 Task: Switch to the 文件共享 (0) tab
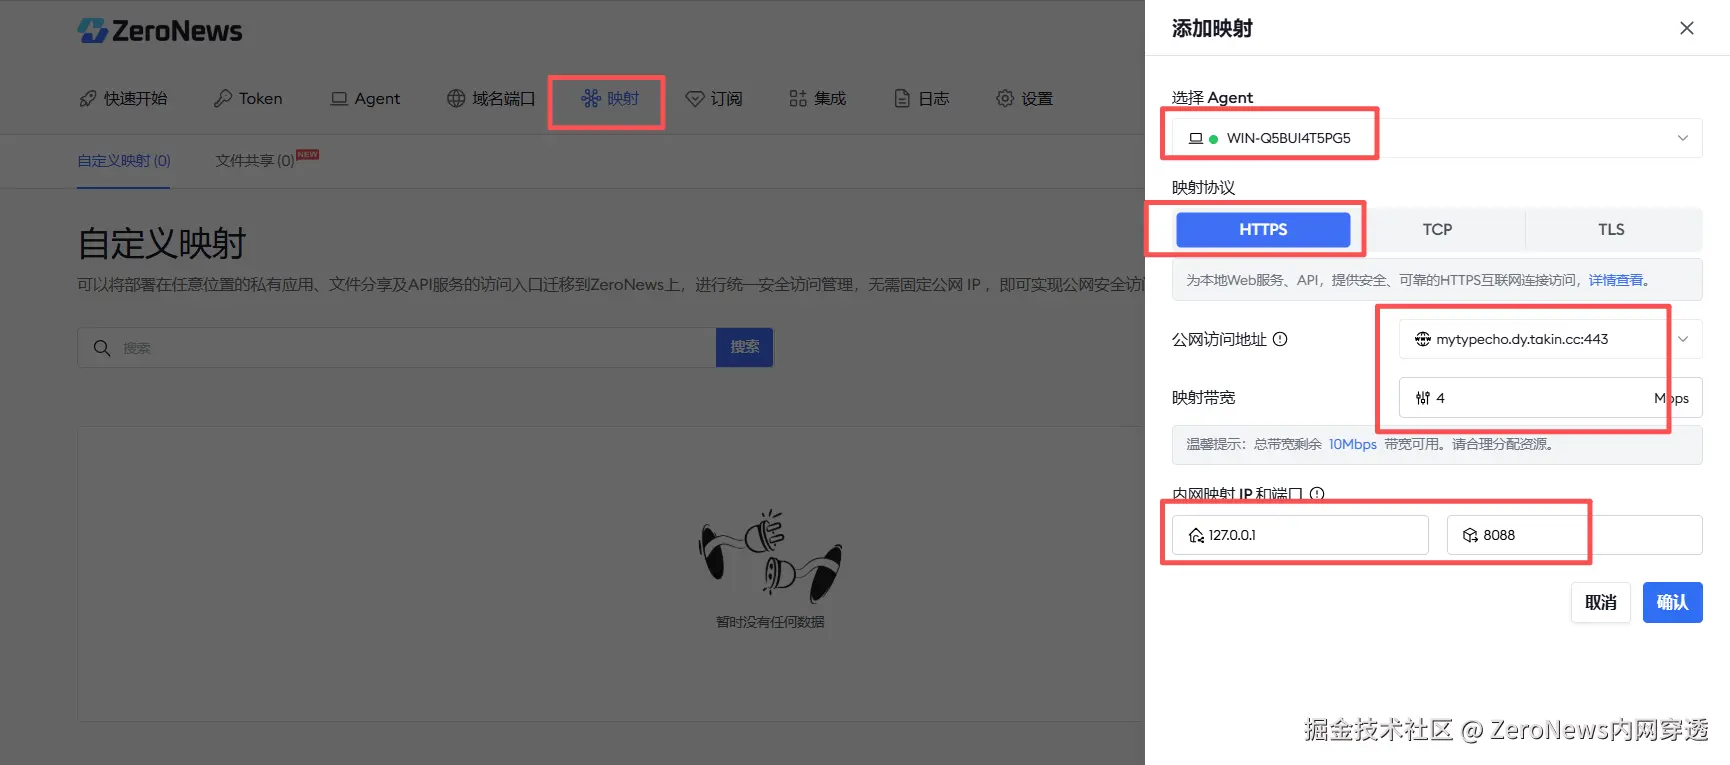point(255,160)
